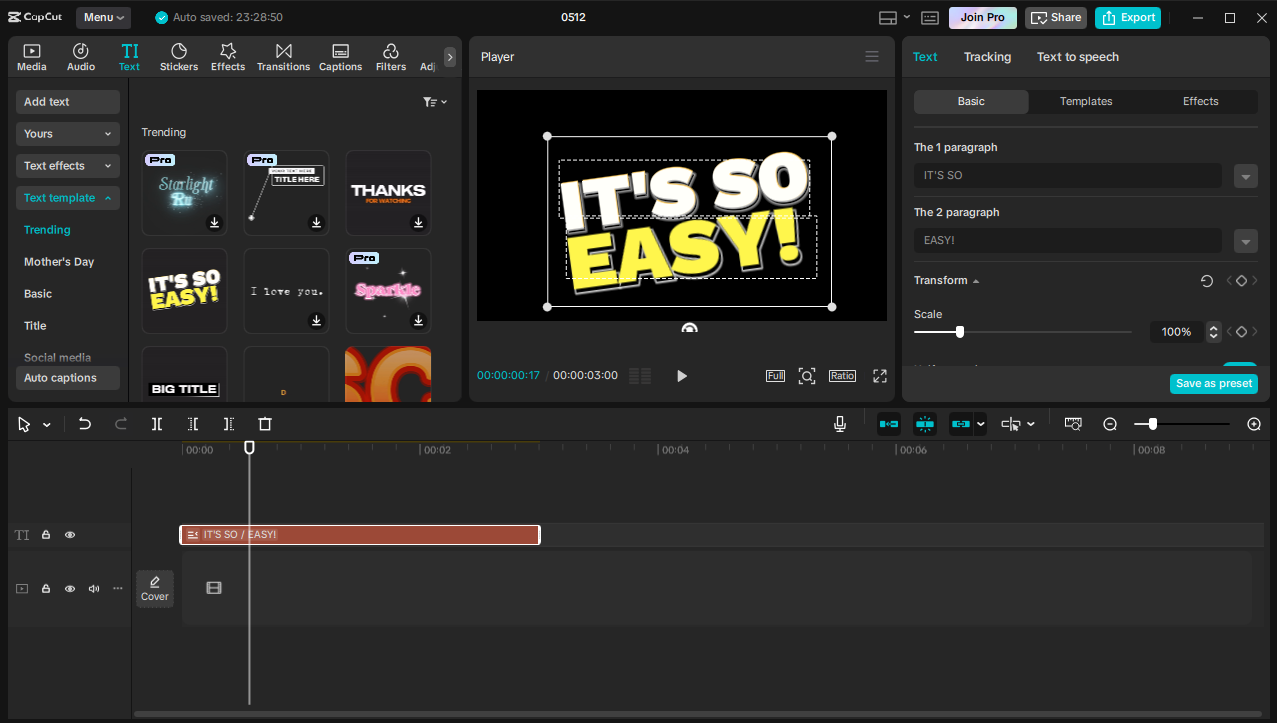Image resolution: width=1277 pixels, height=723 pixels.
Task: Switch to the Transitions panel
Action: [283, 56]
